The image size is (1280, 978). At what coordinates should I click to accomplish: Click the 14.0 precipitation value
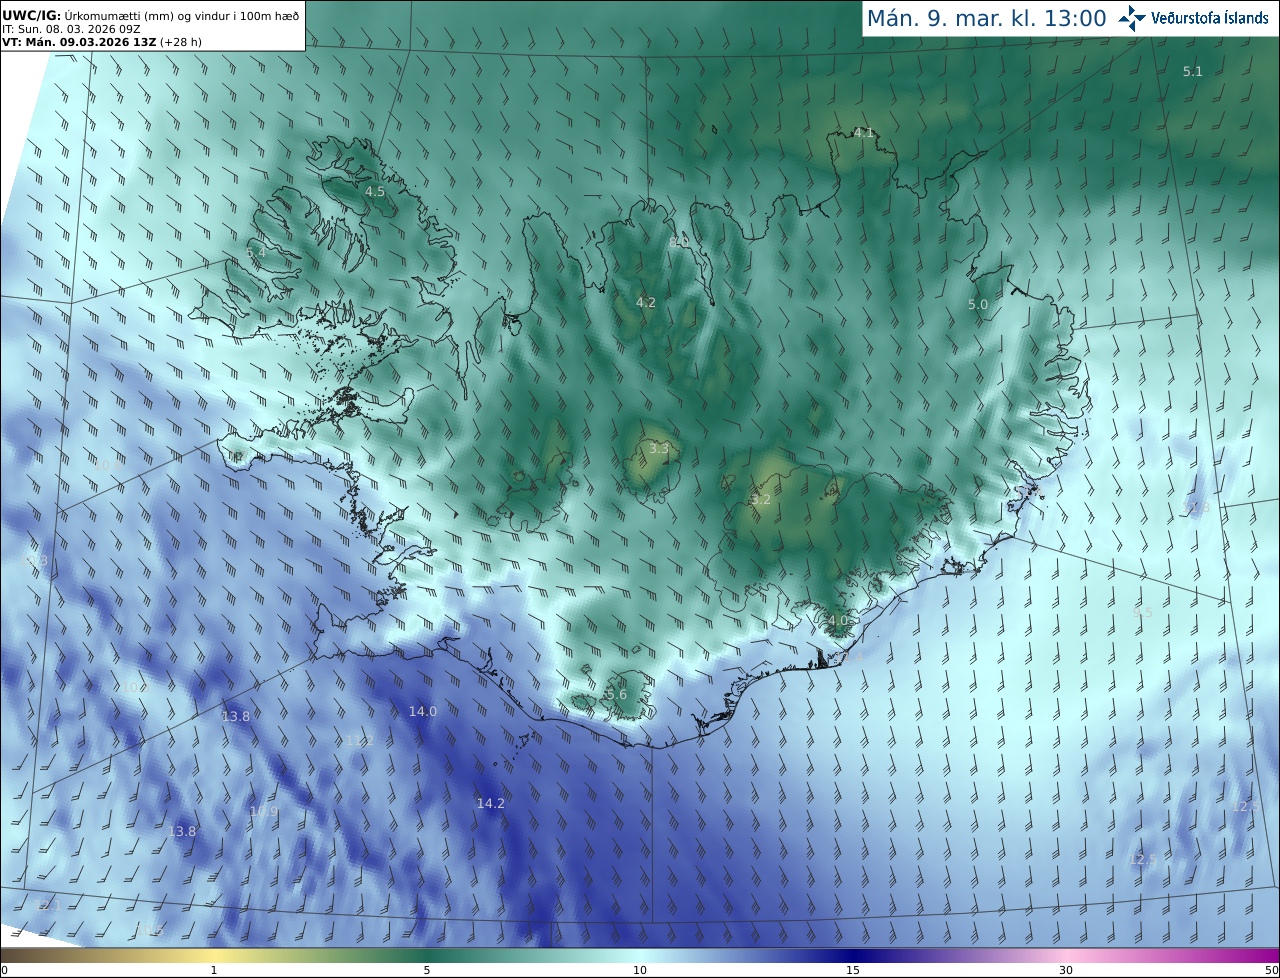point(423,711)
